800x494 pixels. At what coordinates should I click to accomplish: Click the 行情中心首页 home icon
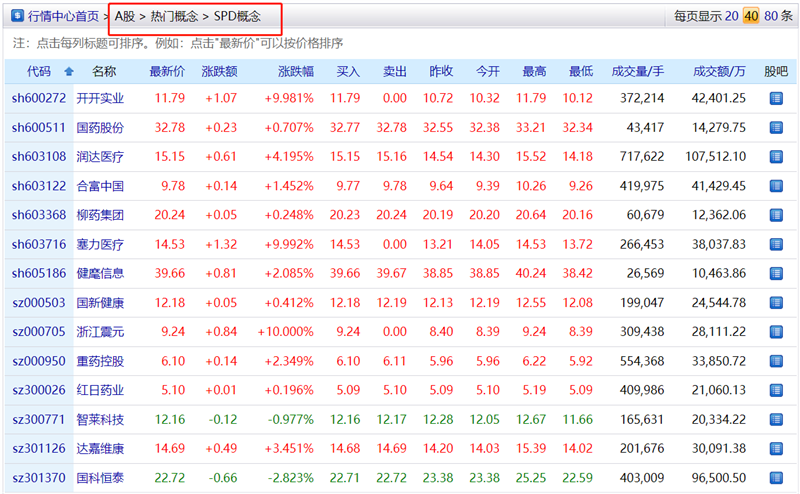(17, 16)
